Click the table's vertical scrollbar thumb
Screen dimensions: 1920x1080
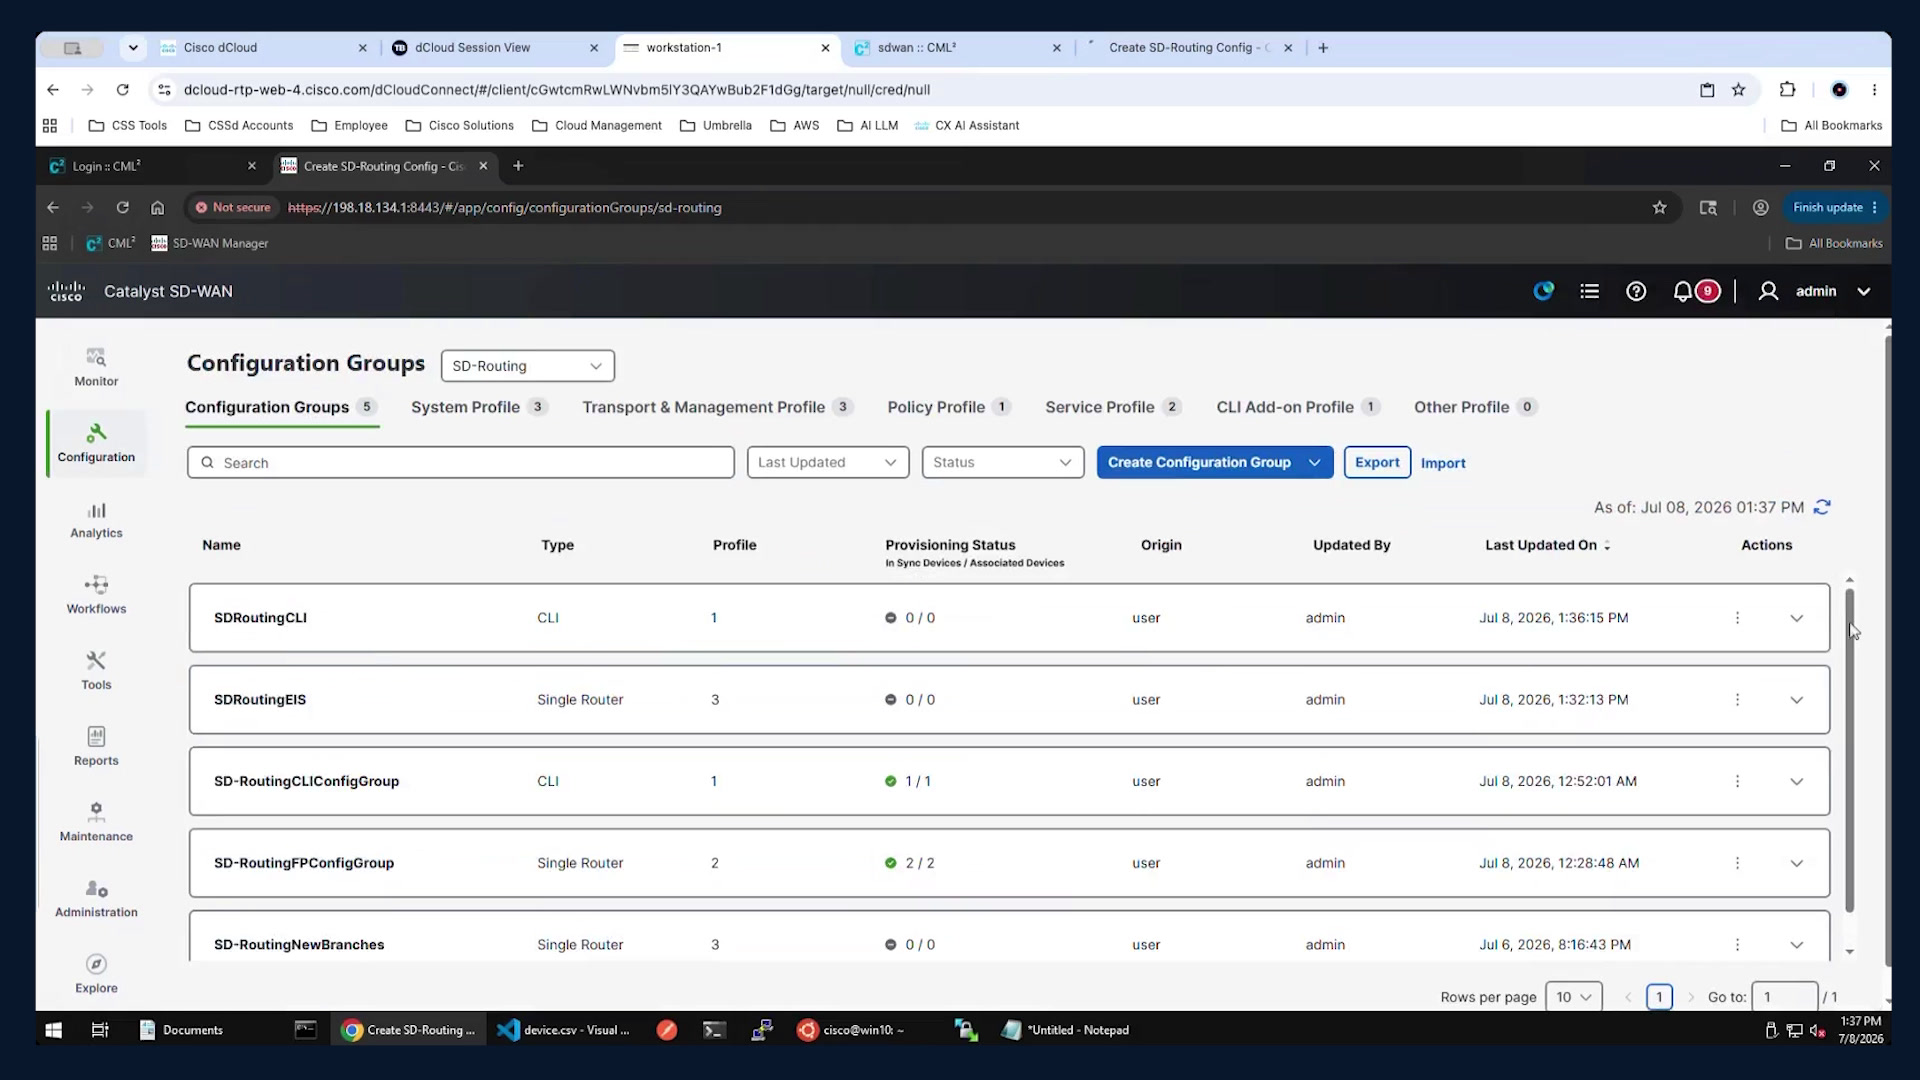tap(1849, 750)
